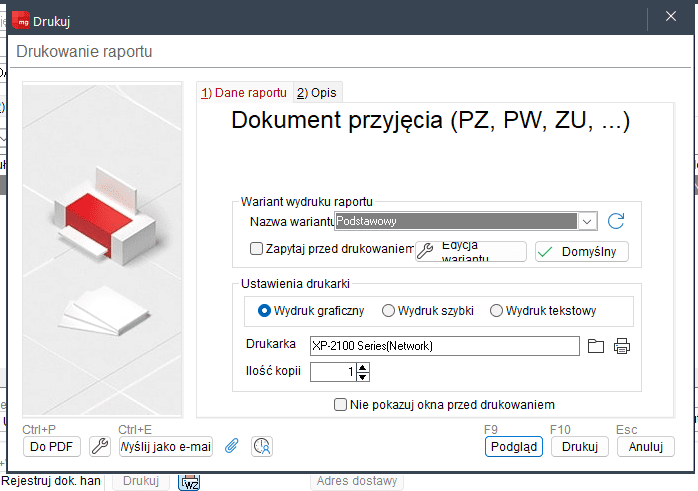
Task: Click the paperclip attachment icon
Action: click(231, 447)
